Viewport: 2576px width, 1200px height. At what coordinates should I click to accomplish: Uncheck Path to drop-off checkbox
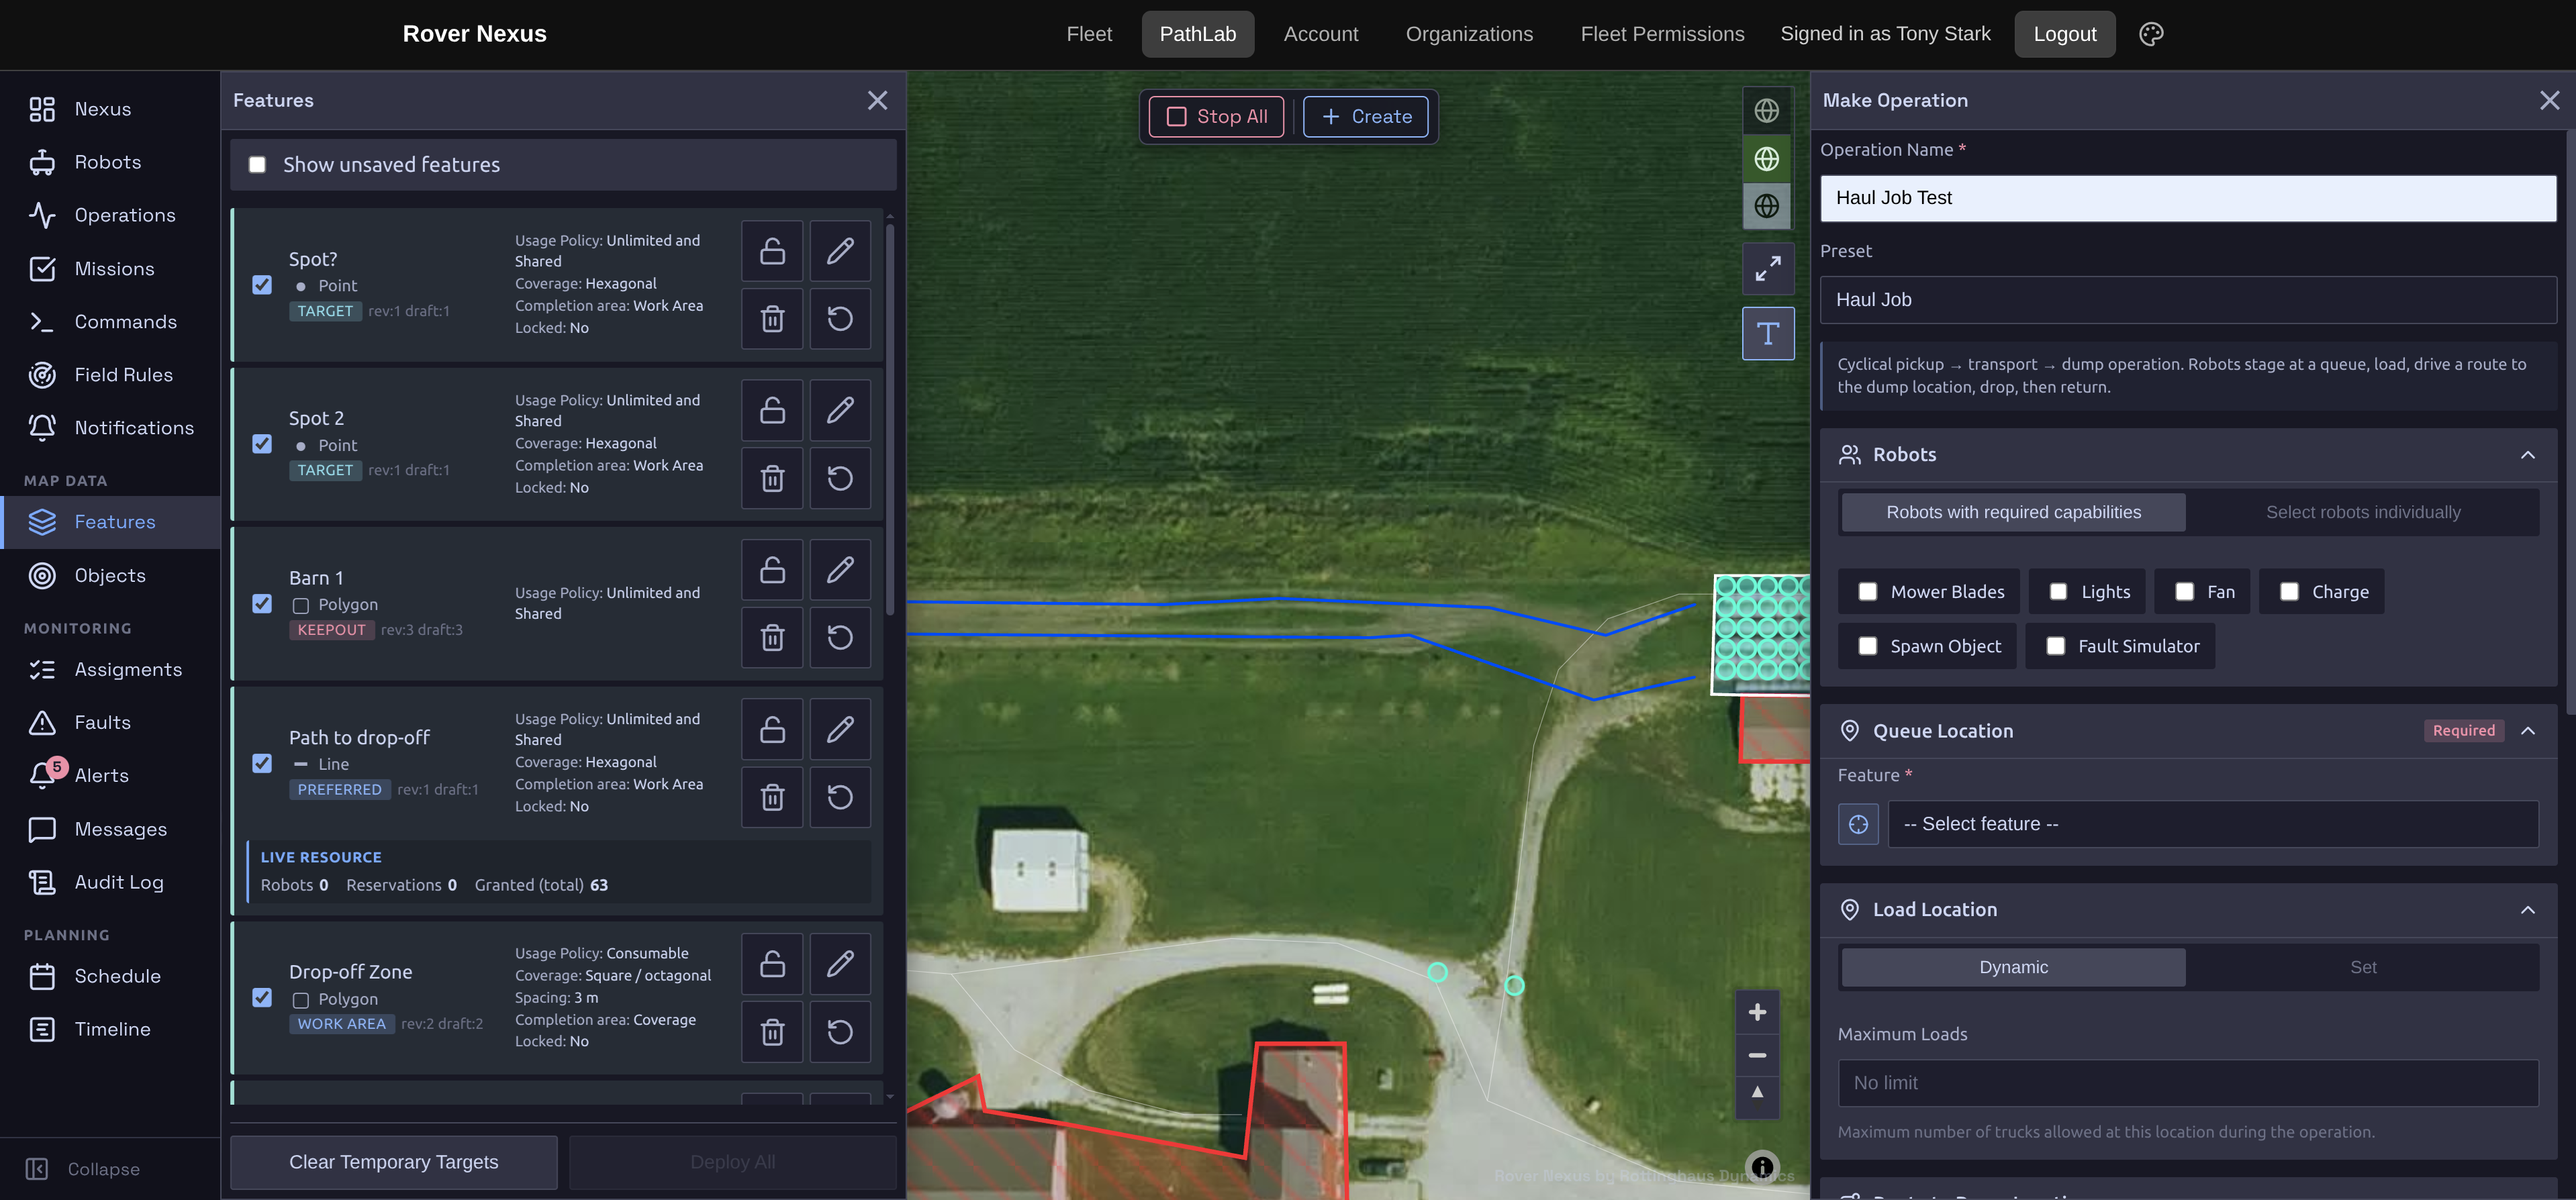click(262, 763)
